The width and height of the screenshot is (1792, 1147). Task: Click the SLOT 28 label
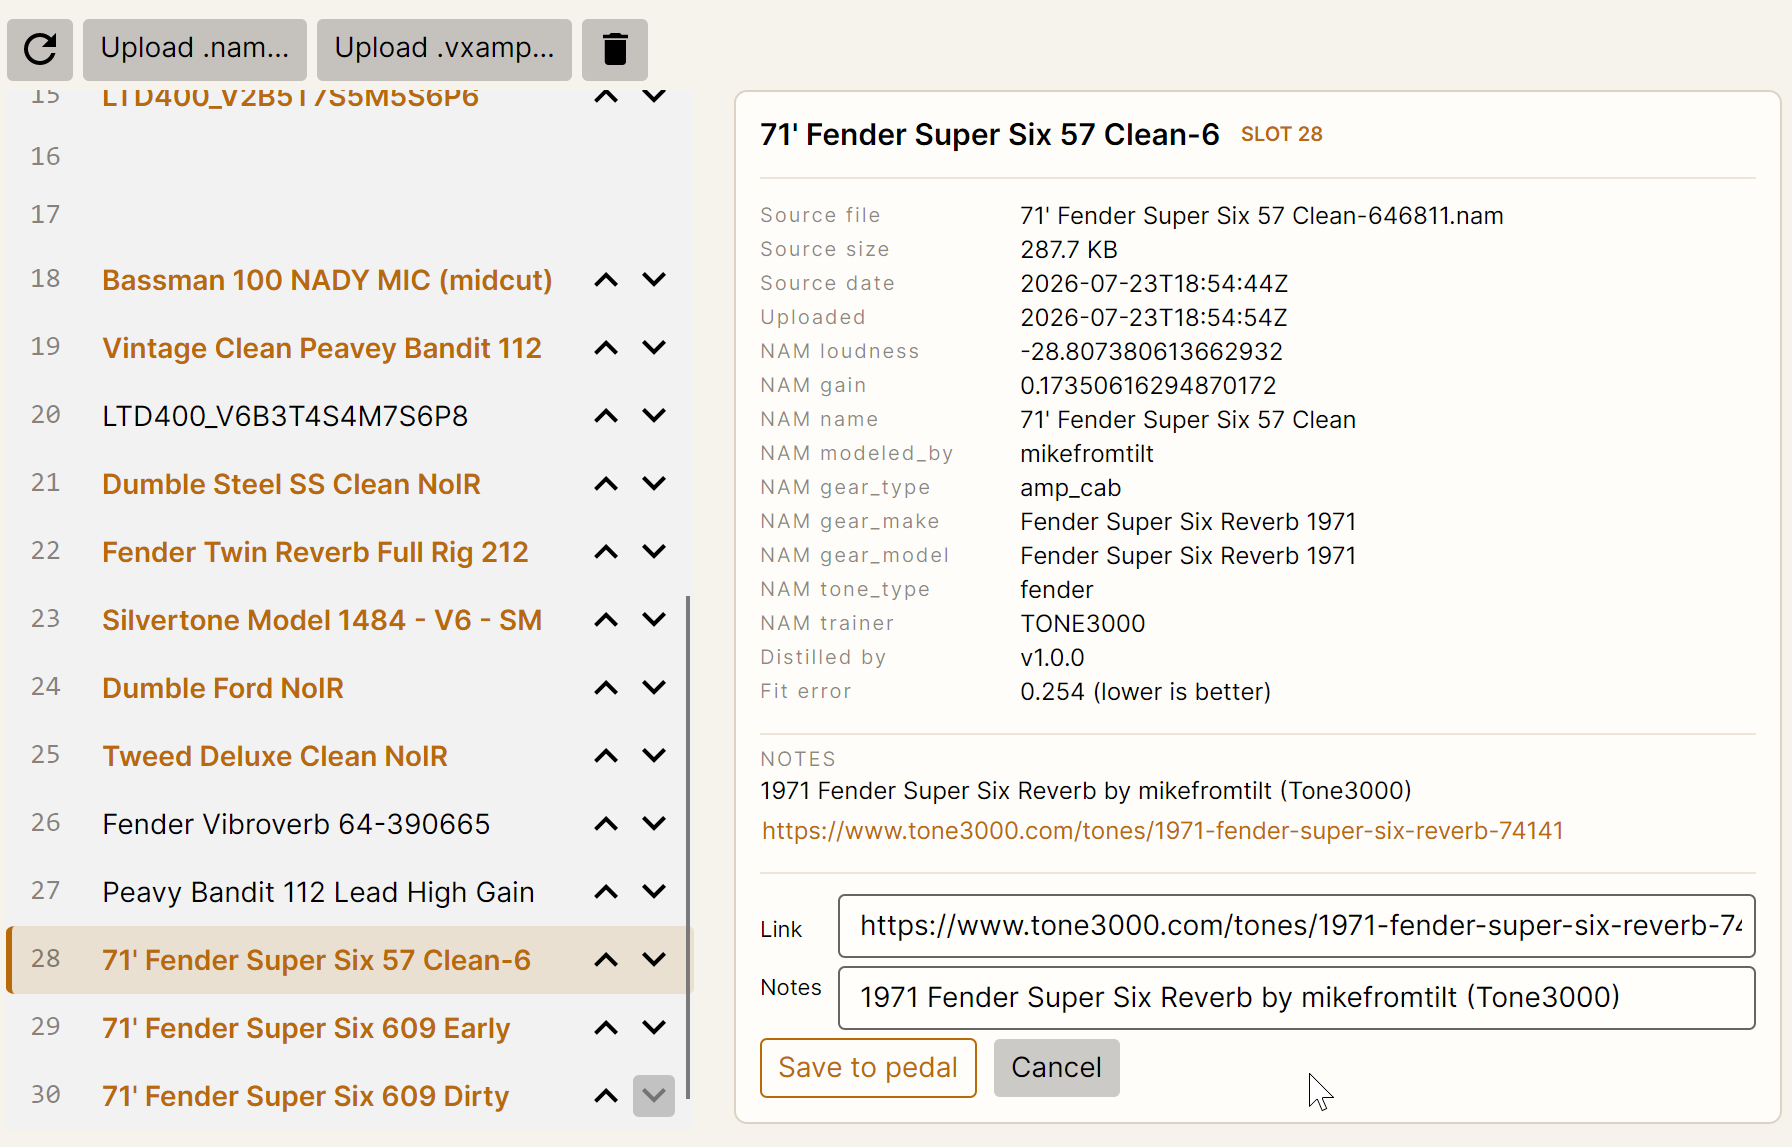coord(1281,135)
